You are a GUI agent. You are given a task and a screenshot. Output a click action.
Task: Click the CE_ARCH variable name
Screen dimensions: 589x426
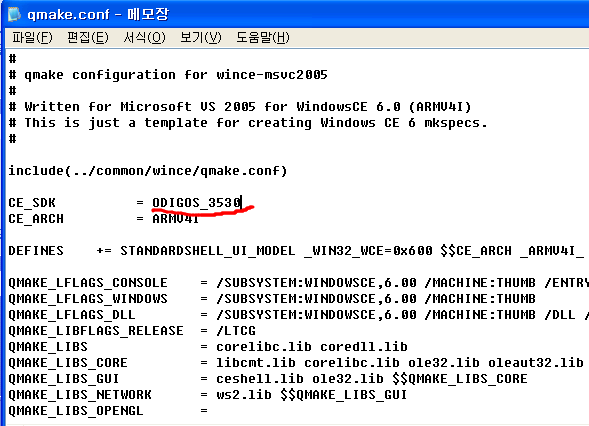point(36,219)
